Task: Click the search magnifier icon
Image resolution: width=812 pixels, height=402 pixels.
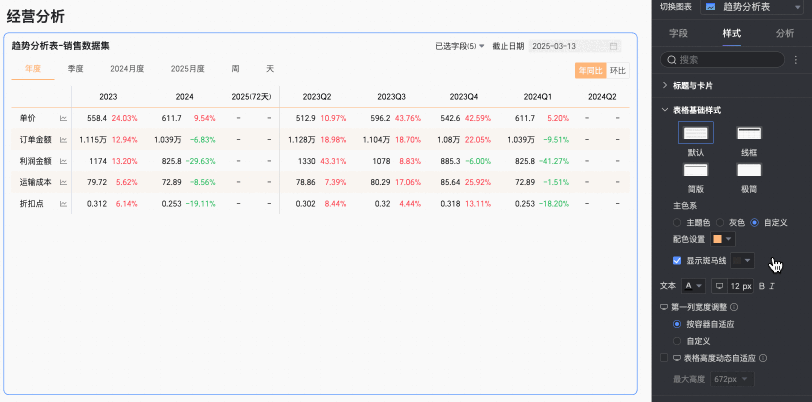Action: [672, 60]
